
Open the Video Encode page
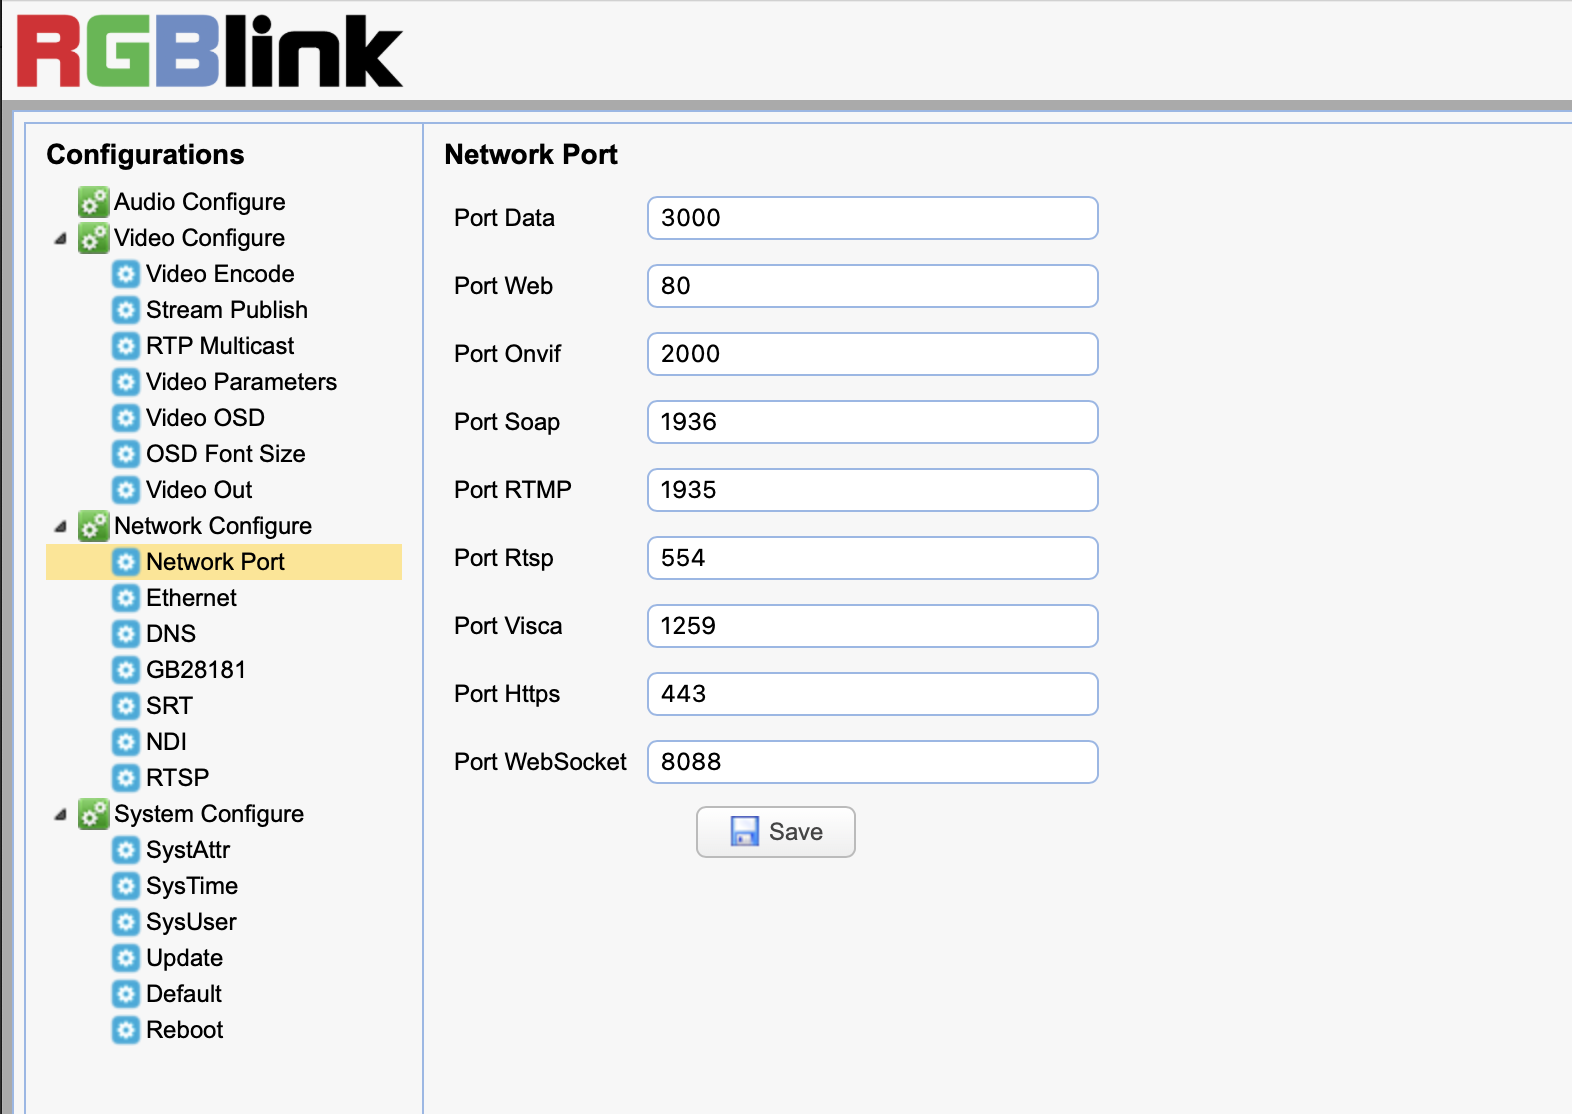pyautogui.click(x=220, y=274)
